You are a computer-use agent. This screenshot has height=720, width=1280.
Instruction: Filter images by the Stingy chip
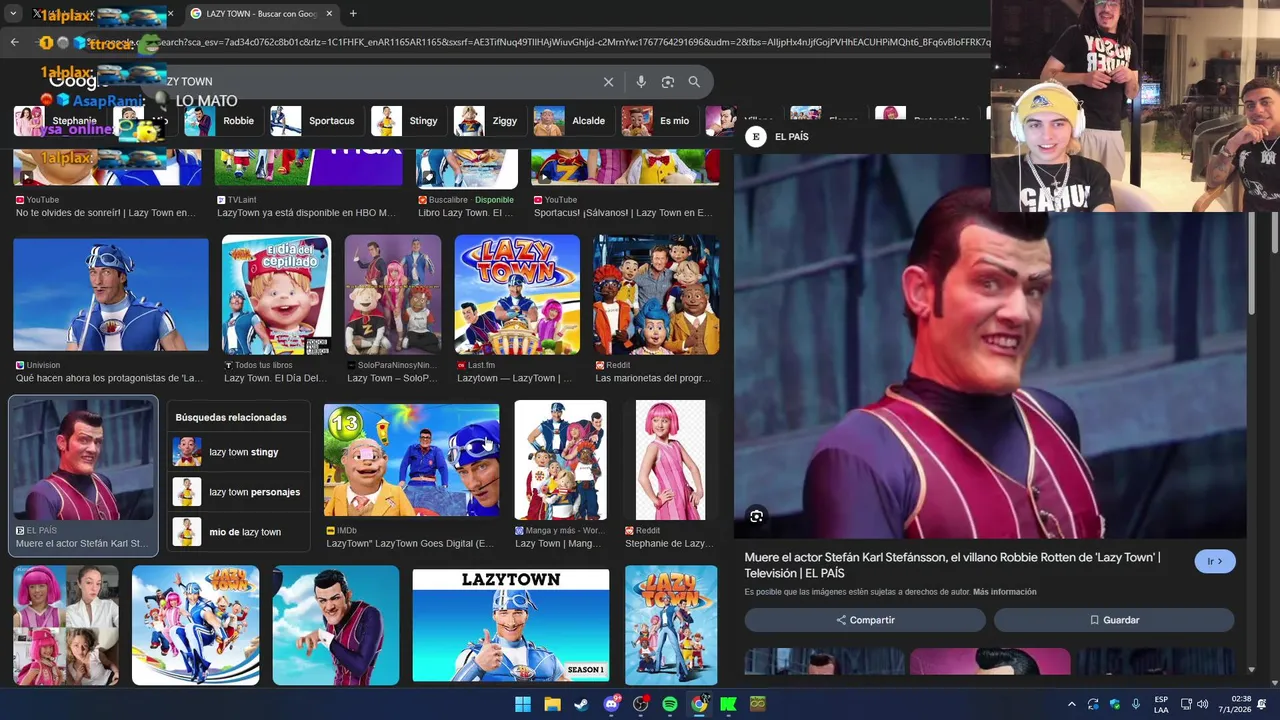tap(406, 121)
